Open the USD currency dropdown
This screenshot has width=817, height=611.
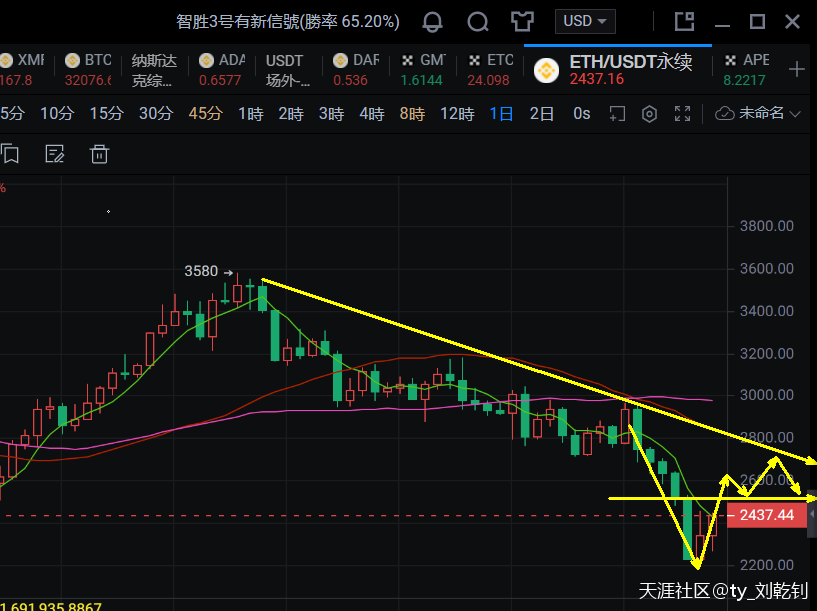coord(587,21)
